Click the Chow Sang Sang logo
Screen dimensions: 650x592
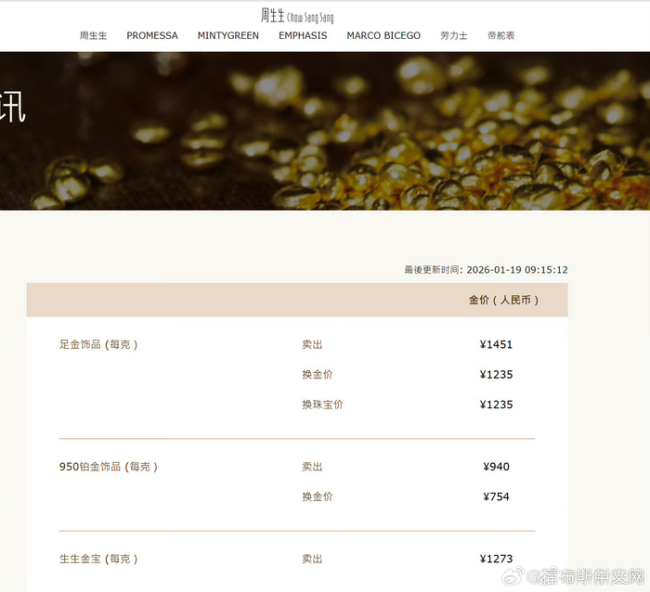[297, 15]
